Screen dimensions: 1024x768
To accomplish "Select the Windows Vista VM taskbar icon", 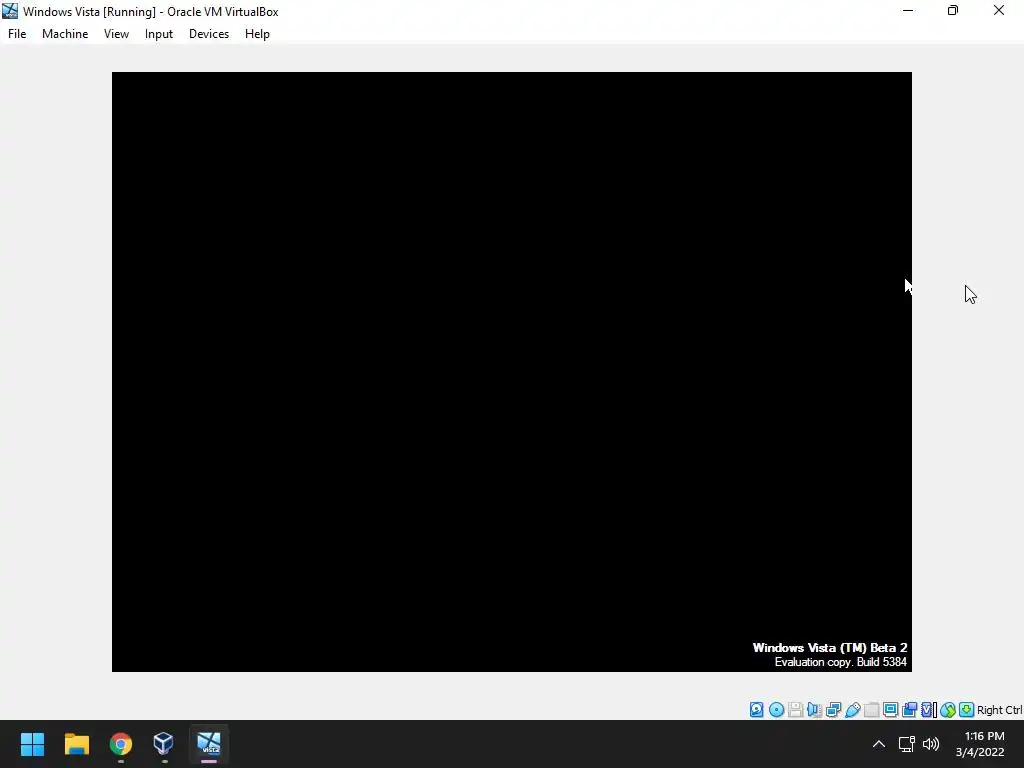I will (x=209, y=744).
